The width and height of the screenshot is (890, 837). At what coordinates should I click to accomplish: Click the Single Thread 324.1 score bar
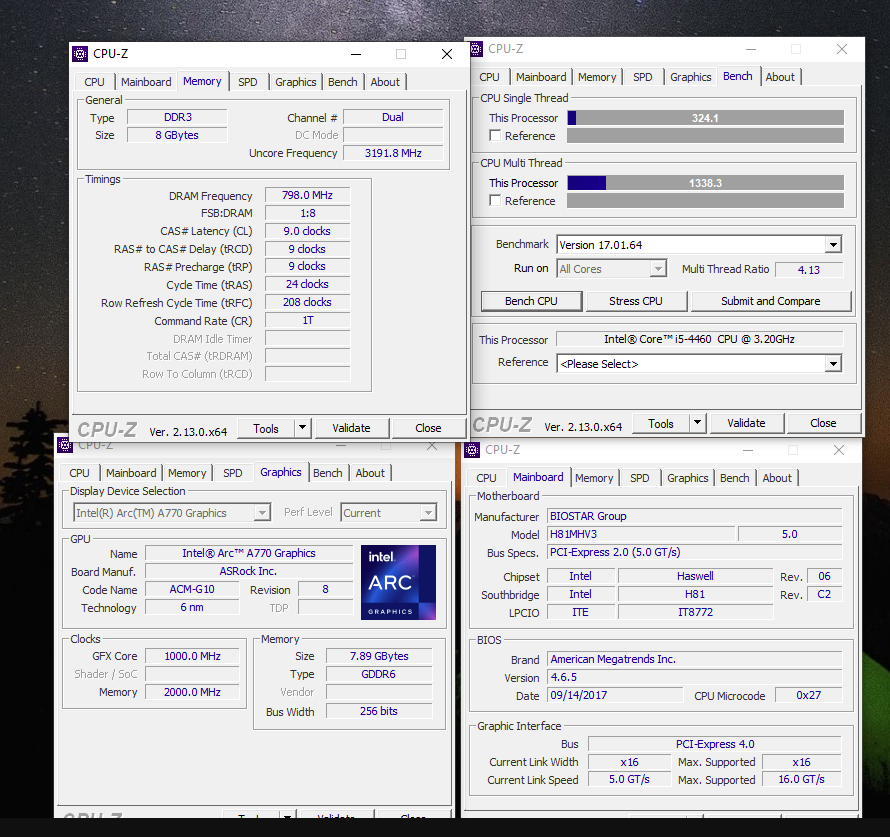click(x=706, y=118)
